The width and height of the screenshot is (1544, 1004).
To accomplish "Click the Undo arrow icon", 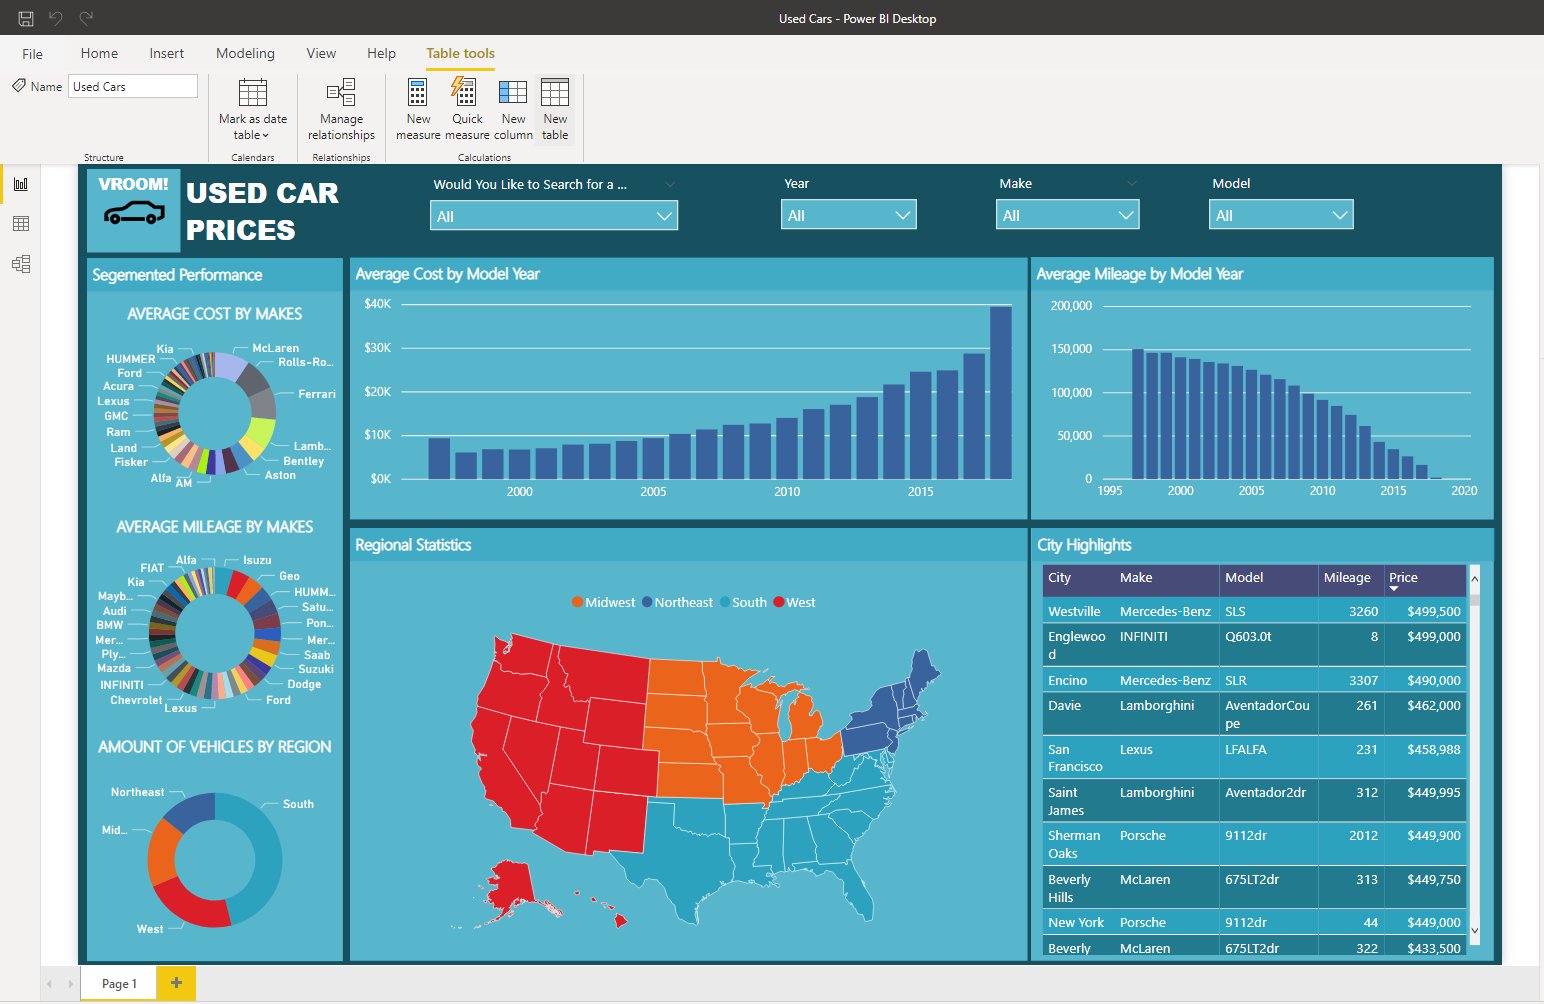I will [56, 18].
